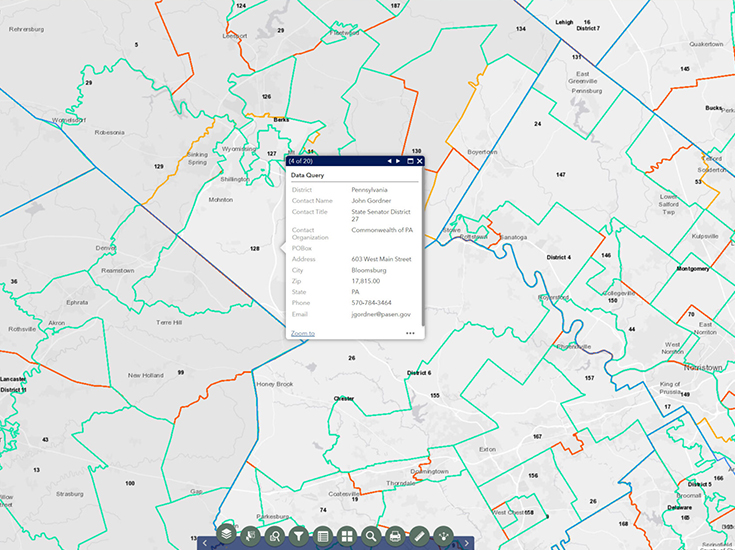Click the Zoom to link
Viewport: 735px width, 550px height.
tap(303, 333)
